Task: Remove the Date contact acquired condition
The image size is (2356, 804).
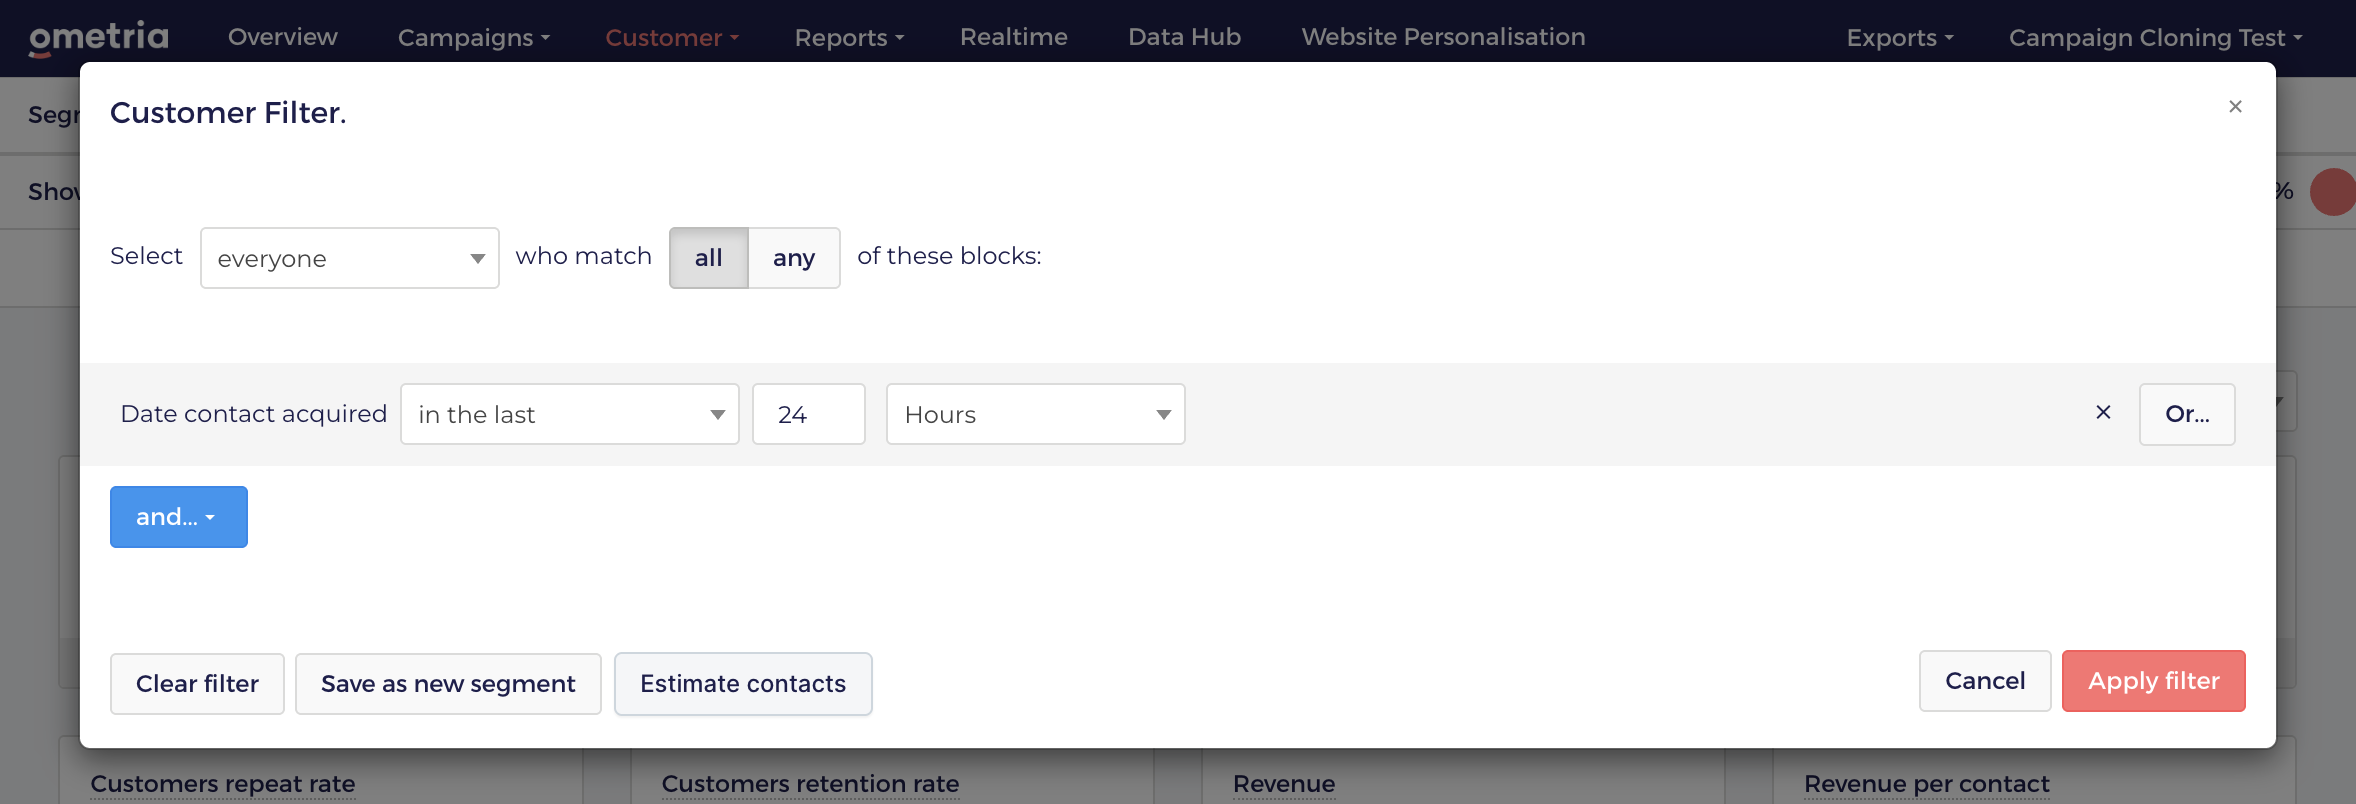Action: pos(2103,412)
